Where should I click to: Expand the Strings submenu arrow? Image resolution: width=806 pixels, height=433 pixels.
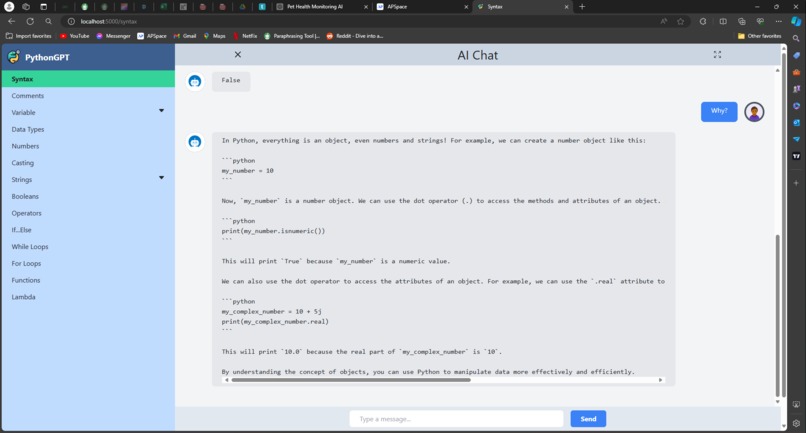[x=161, y=177]
